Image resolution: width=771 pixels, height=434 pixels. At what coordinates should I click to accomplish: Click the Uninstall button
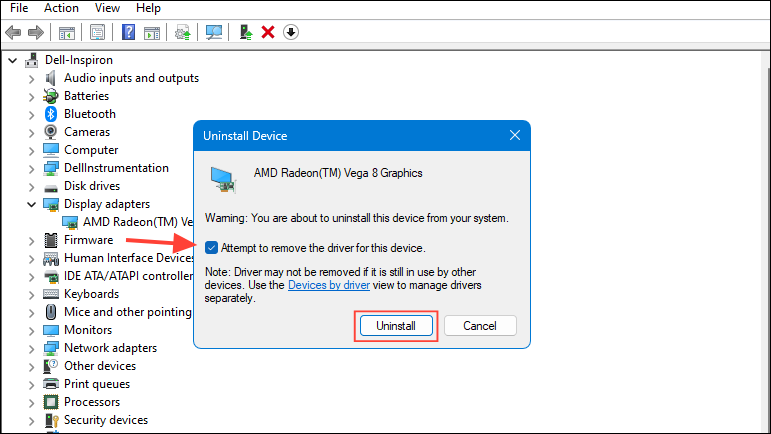point(396,326)
